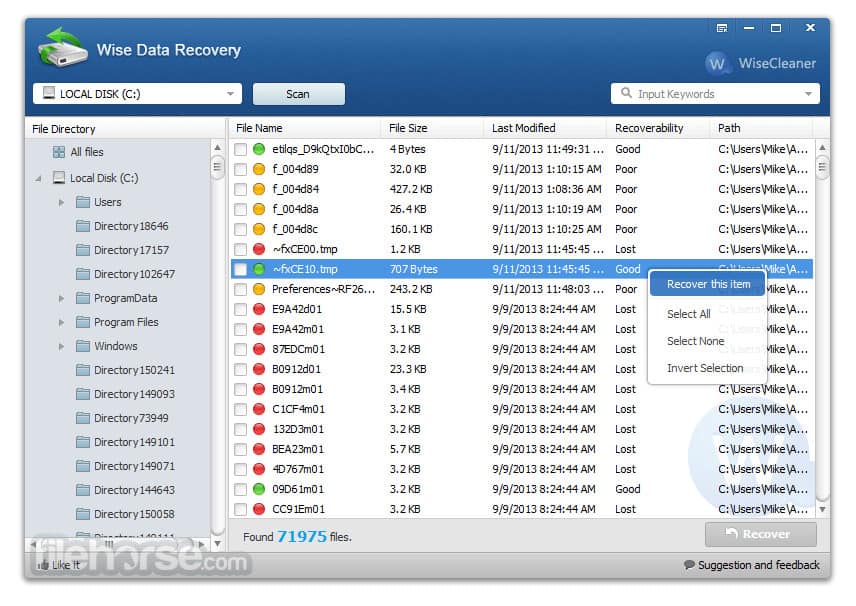Sort by the Path column header
This screenshot has height=606, width=856.
(762, 128)
